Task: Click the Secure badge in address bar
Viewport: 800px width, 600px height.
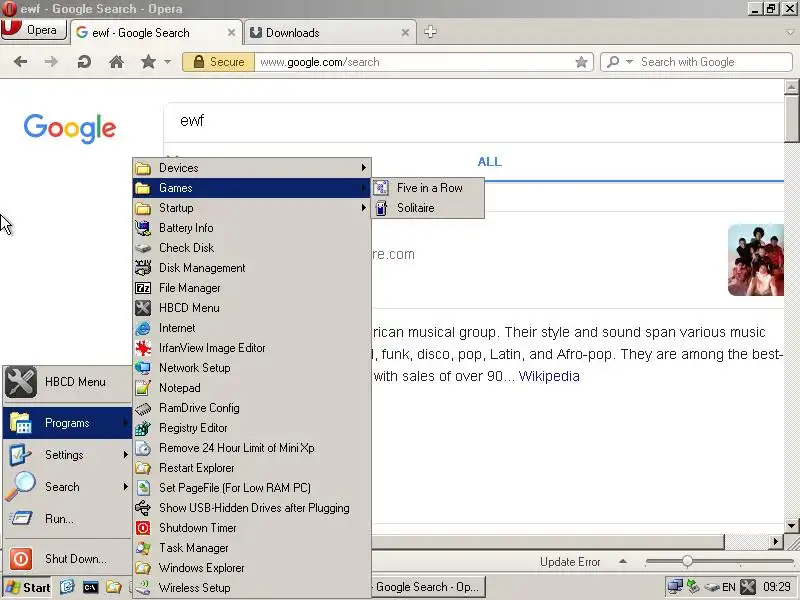Action: [x=218, y=62]
